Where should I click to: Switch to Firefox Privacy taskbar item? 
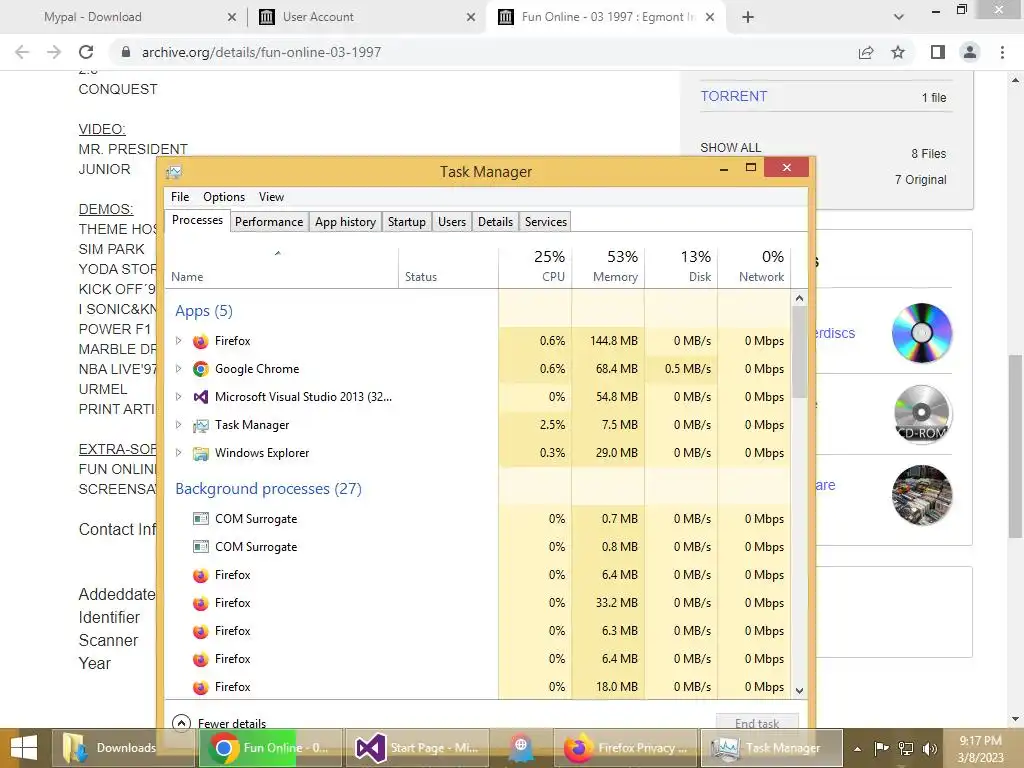click(625, 748)
